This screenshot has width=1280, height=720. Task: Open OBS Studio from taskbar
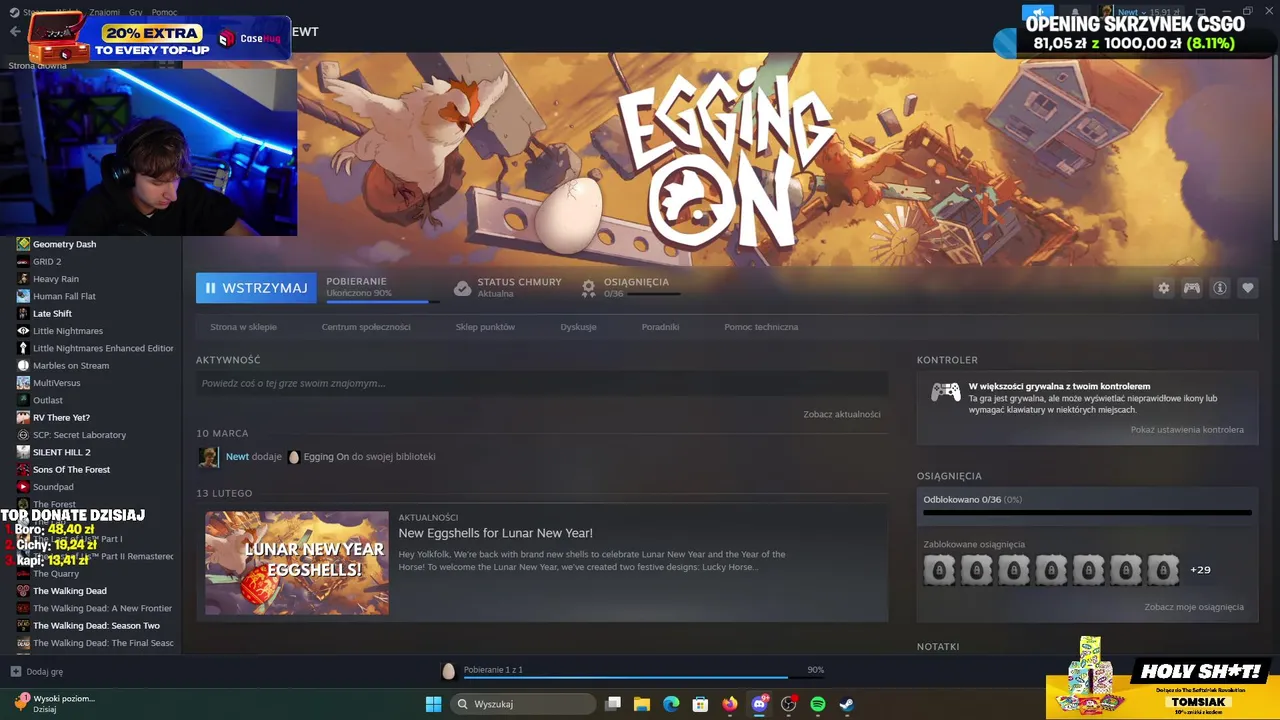click(788, 704)
